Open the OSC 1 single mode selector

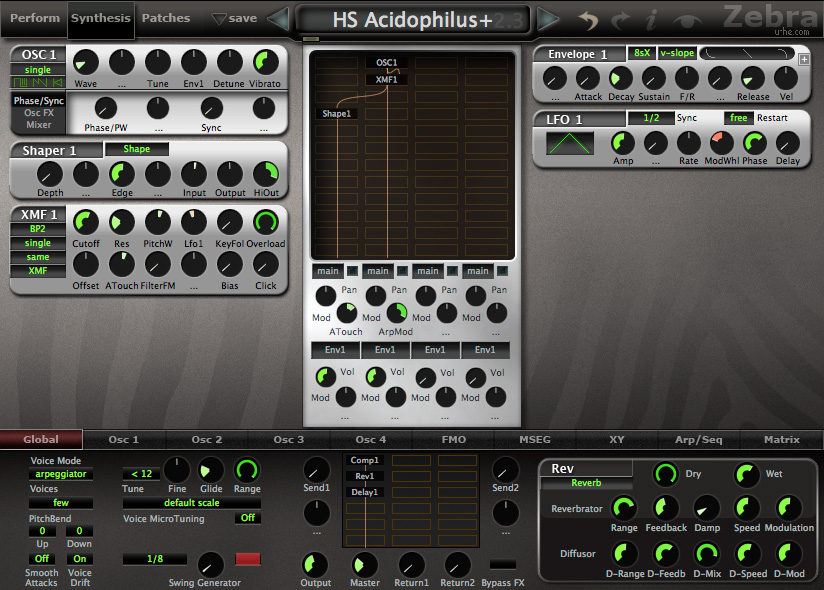[x=38, y=70]
